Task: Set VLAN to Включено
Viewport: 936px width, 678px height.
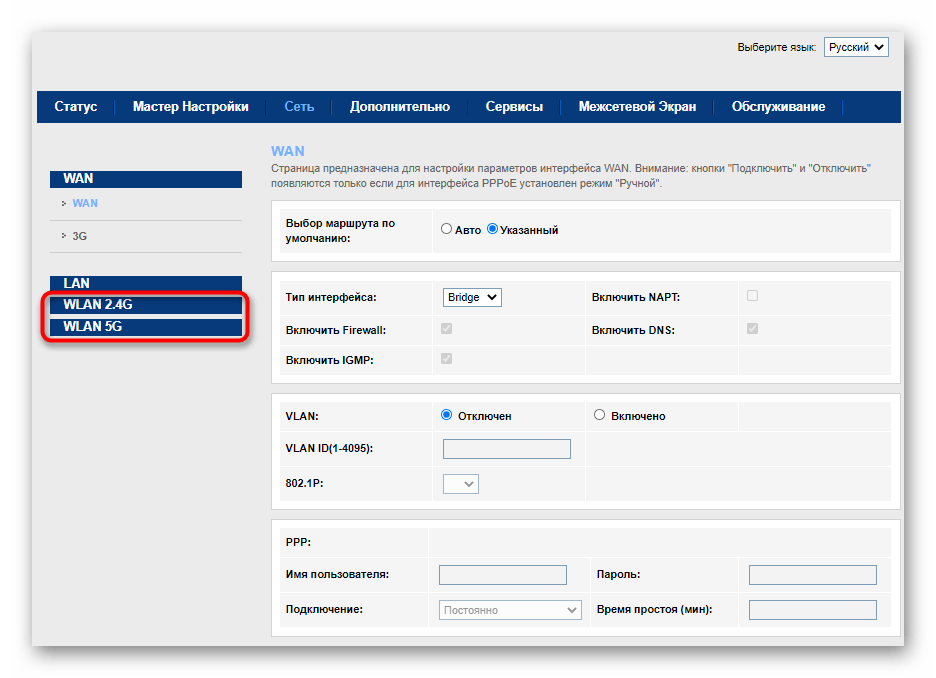Action: click(x=600, y=415)
